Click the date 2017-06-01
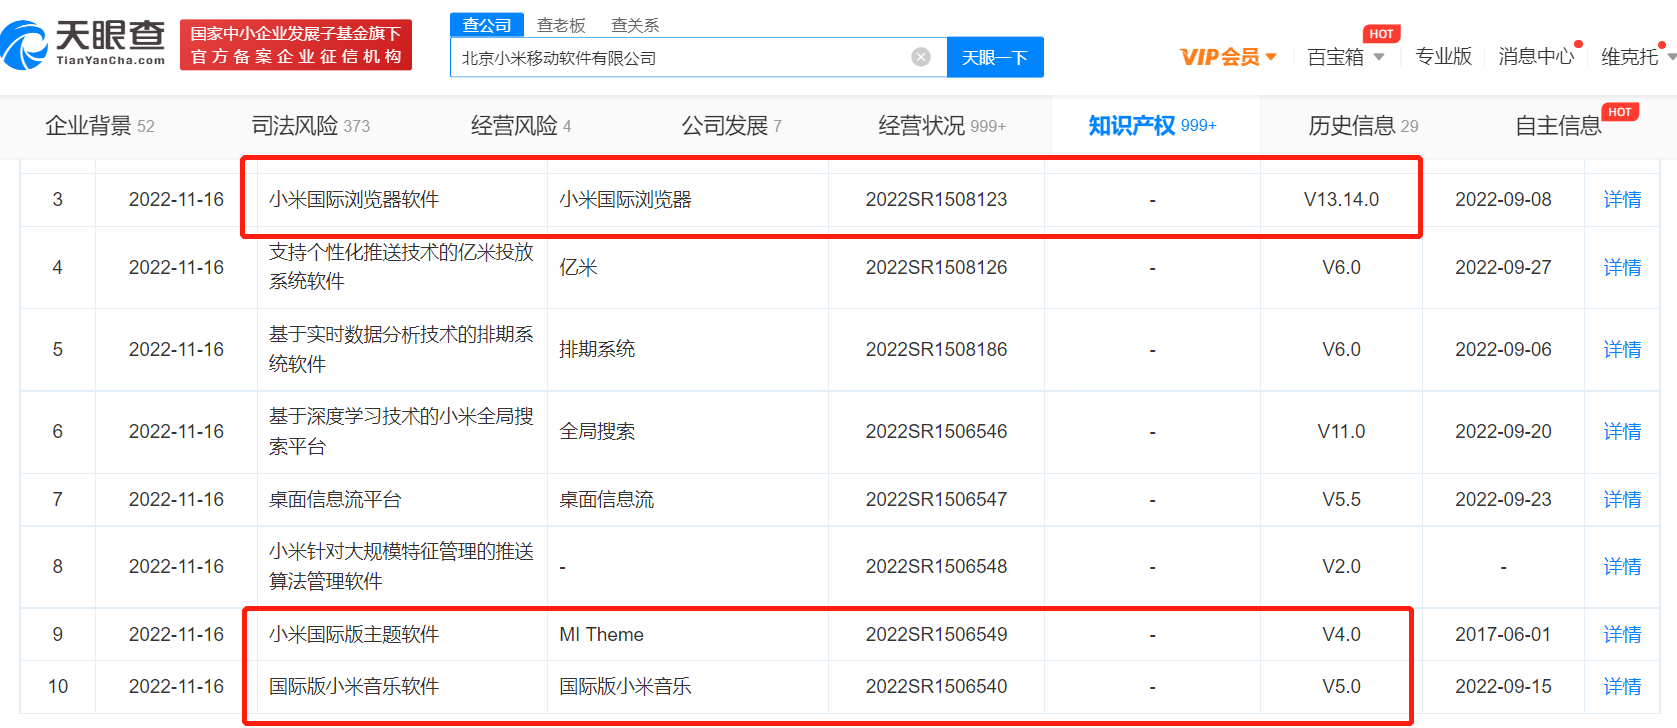The image size is (1677, 728). [1503, 634]
